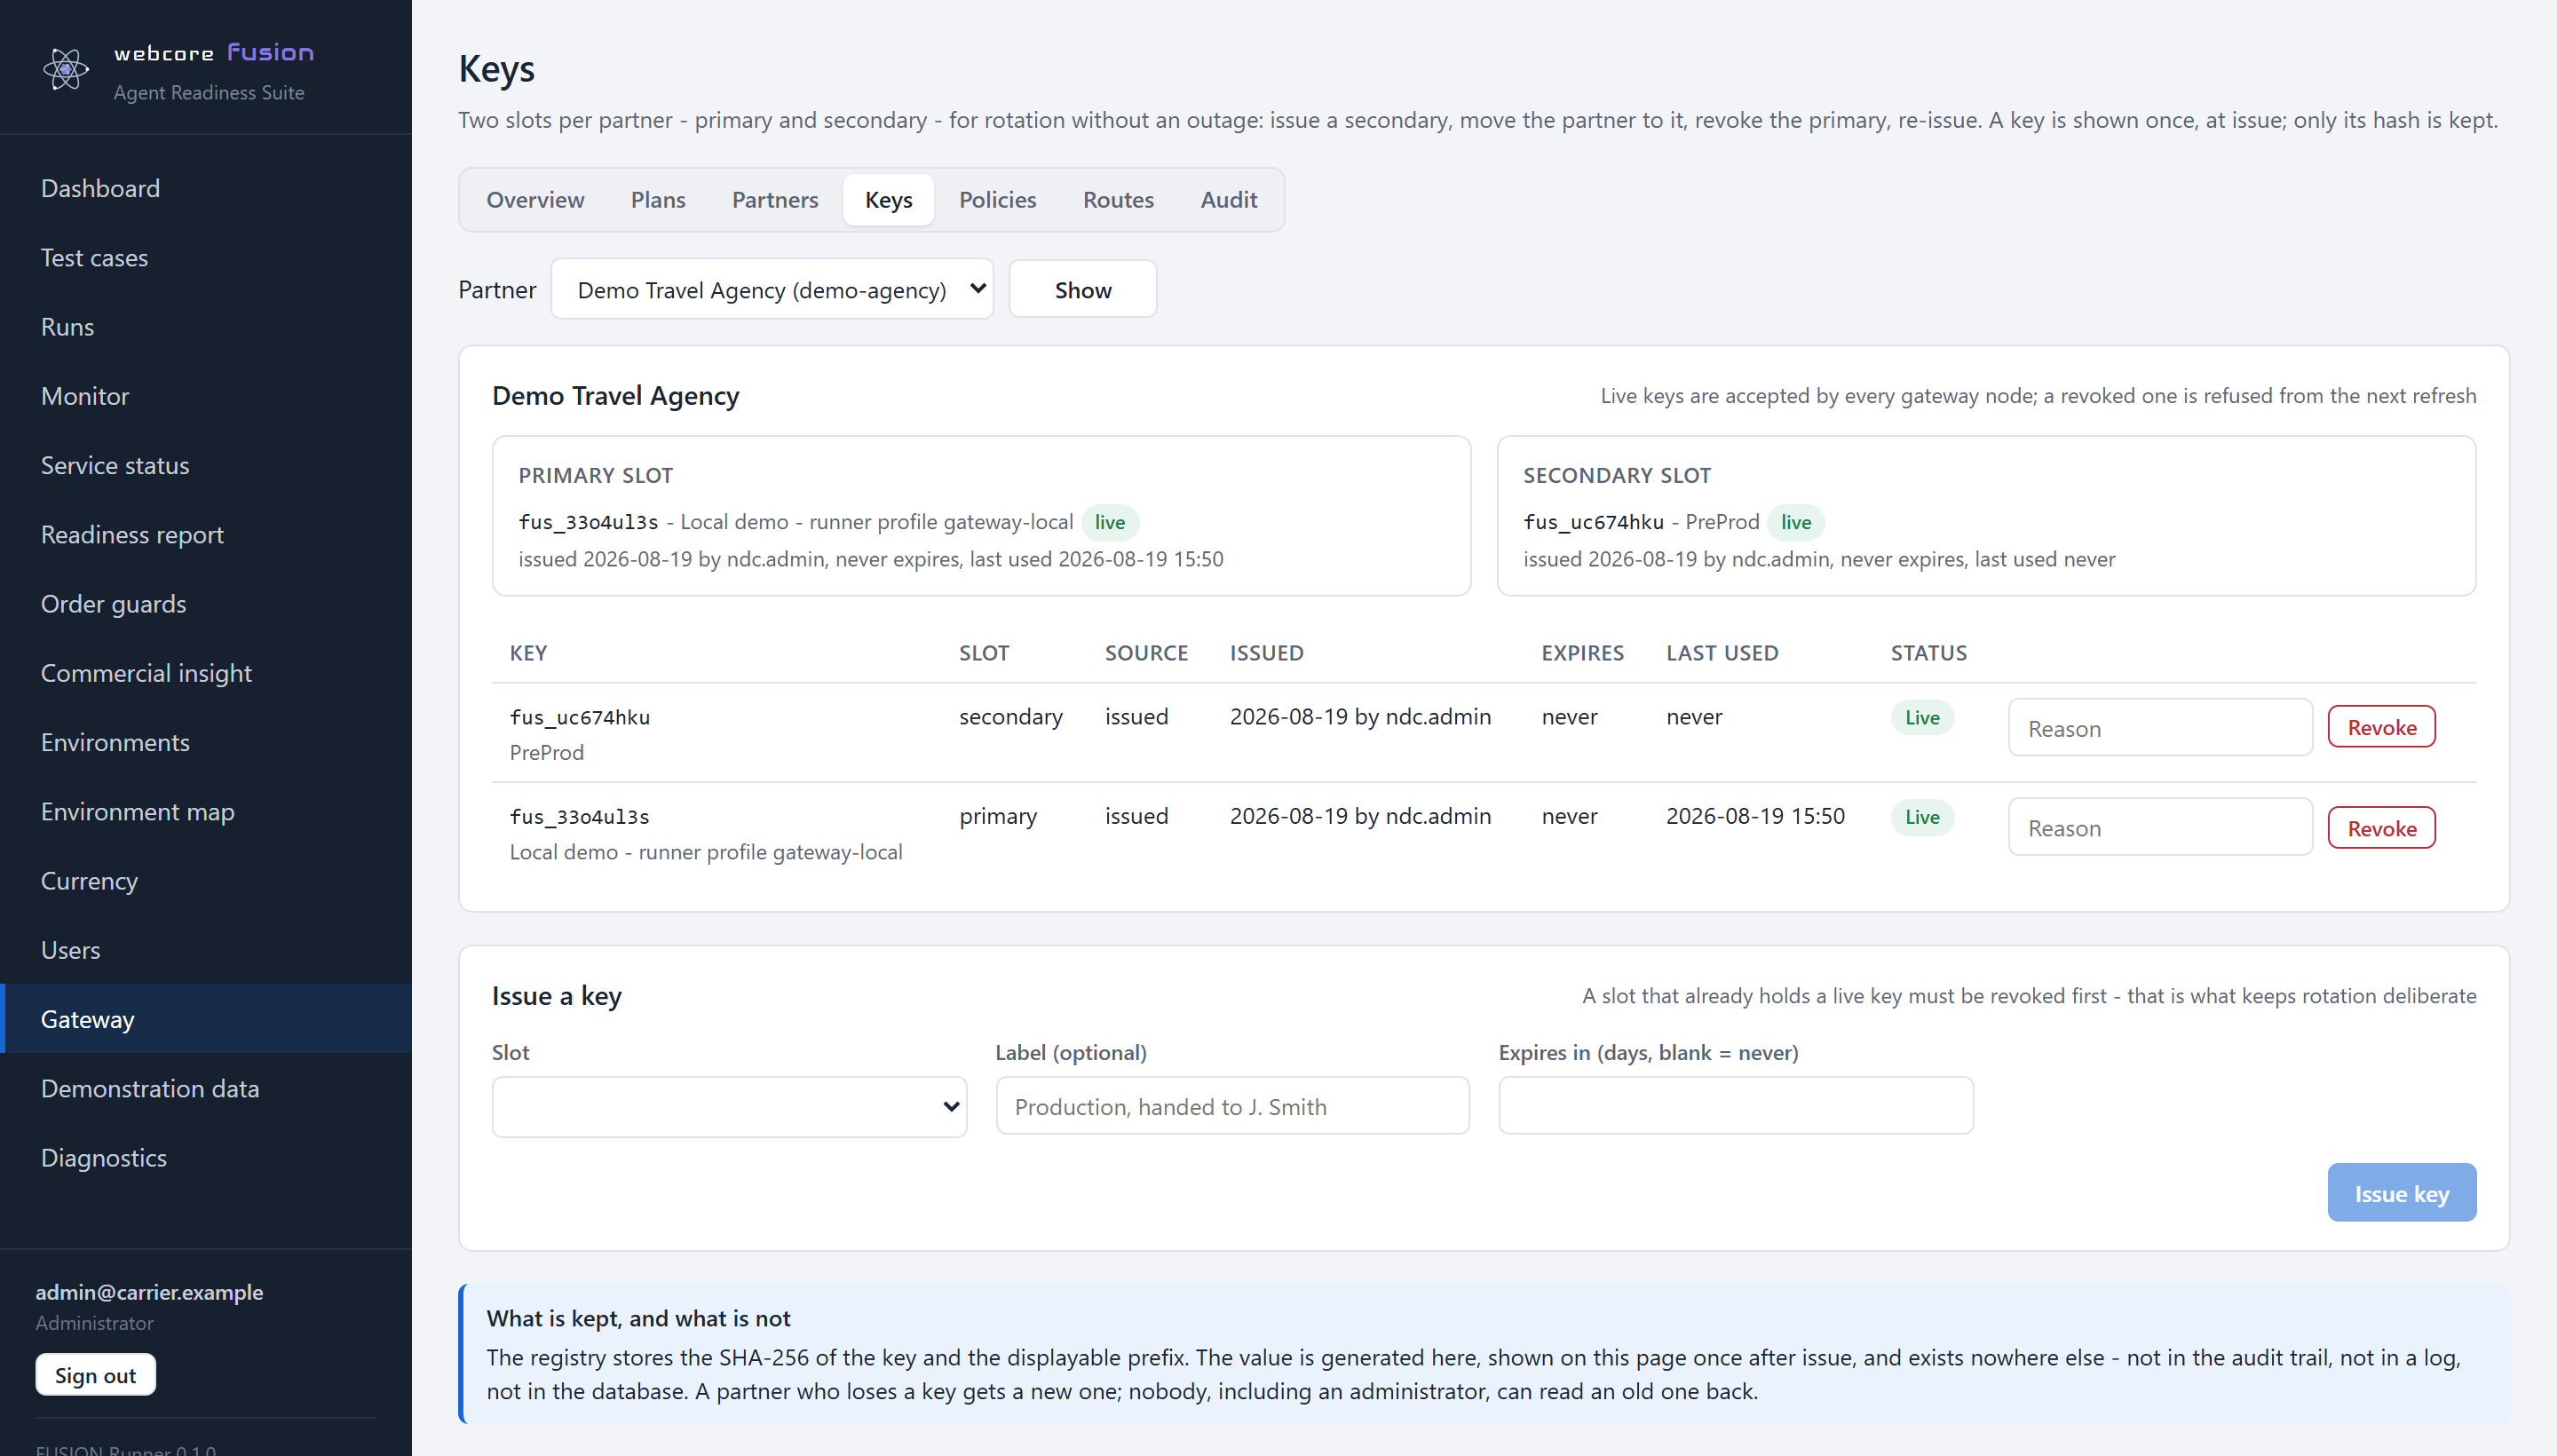Switch to the Routes tab
The height and width of the screenshot is (1456, 2557).
pyautogui.click(x=1118, y=200)
